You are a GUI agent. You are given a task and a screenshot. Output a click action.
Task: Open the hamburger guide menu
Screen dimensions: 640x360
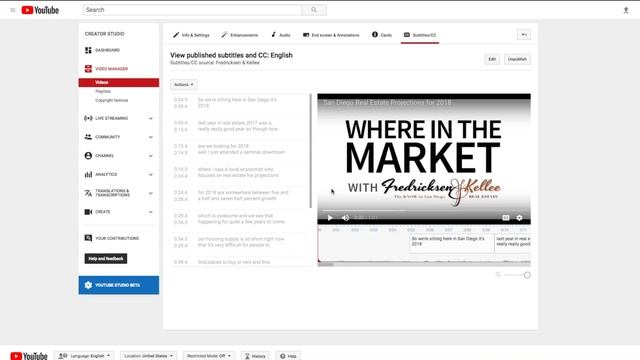13,10
